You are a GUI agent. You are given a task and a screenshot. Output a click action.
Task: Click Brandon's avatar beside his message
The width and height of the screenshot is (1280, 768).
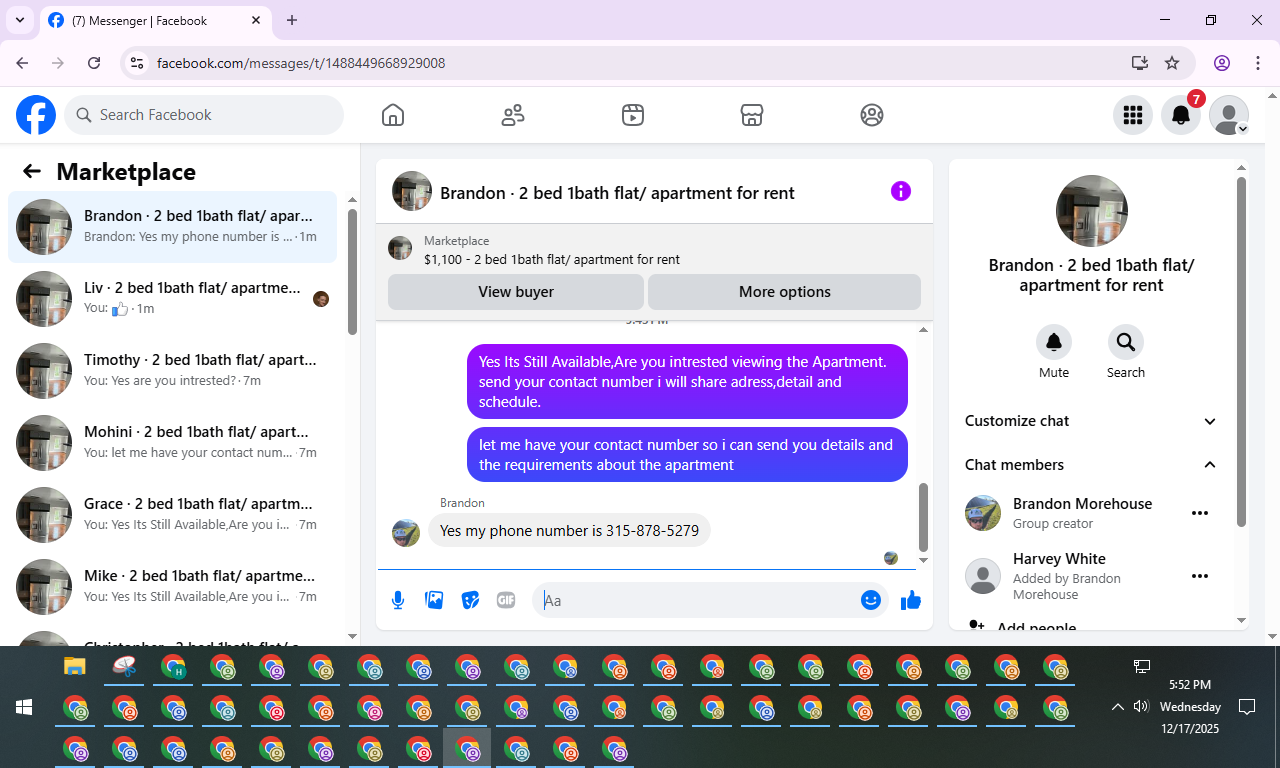pos(406,533)
